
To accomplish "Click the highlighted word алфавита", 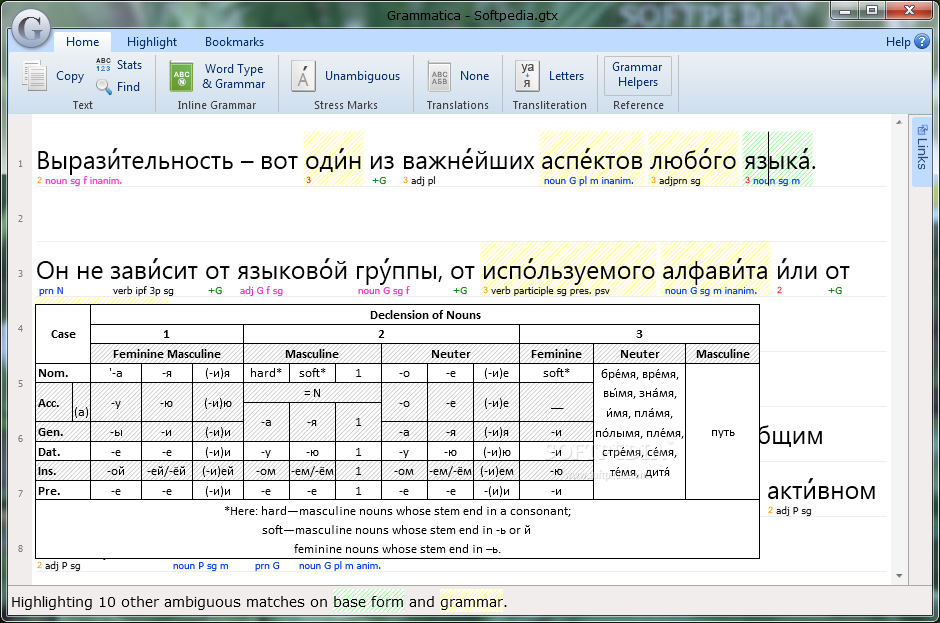I will (x=715, y=271).
